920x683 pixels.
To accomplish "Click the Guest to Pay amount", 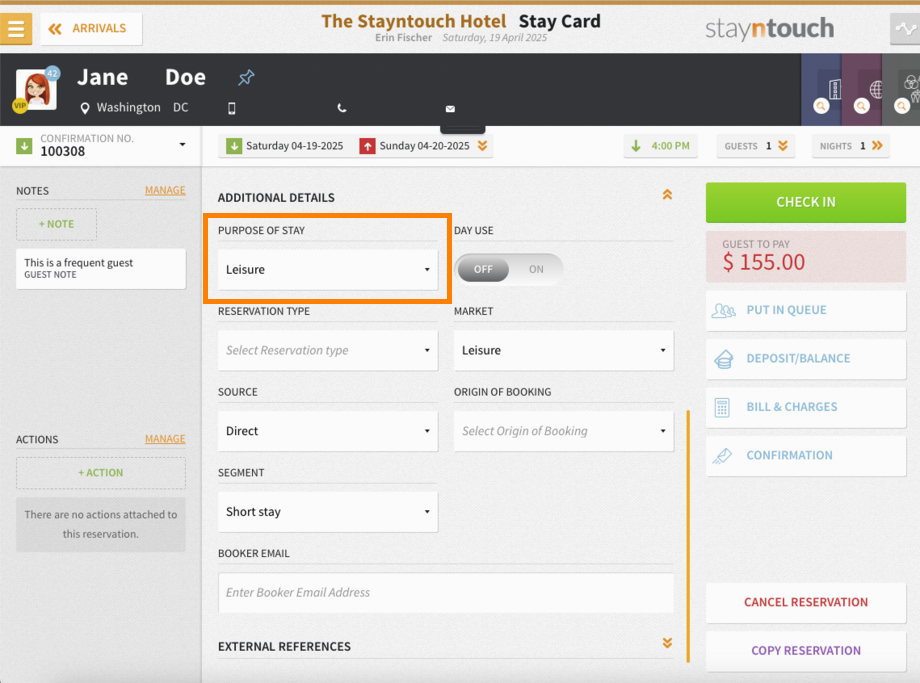I will tap(763, 262).
